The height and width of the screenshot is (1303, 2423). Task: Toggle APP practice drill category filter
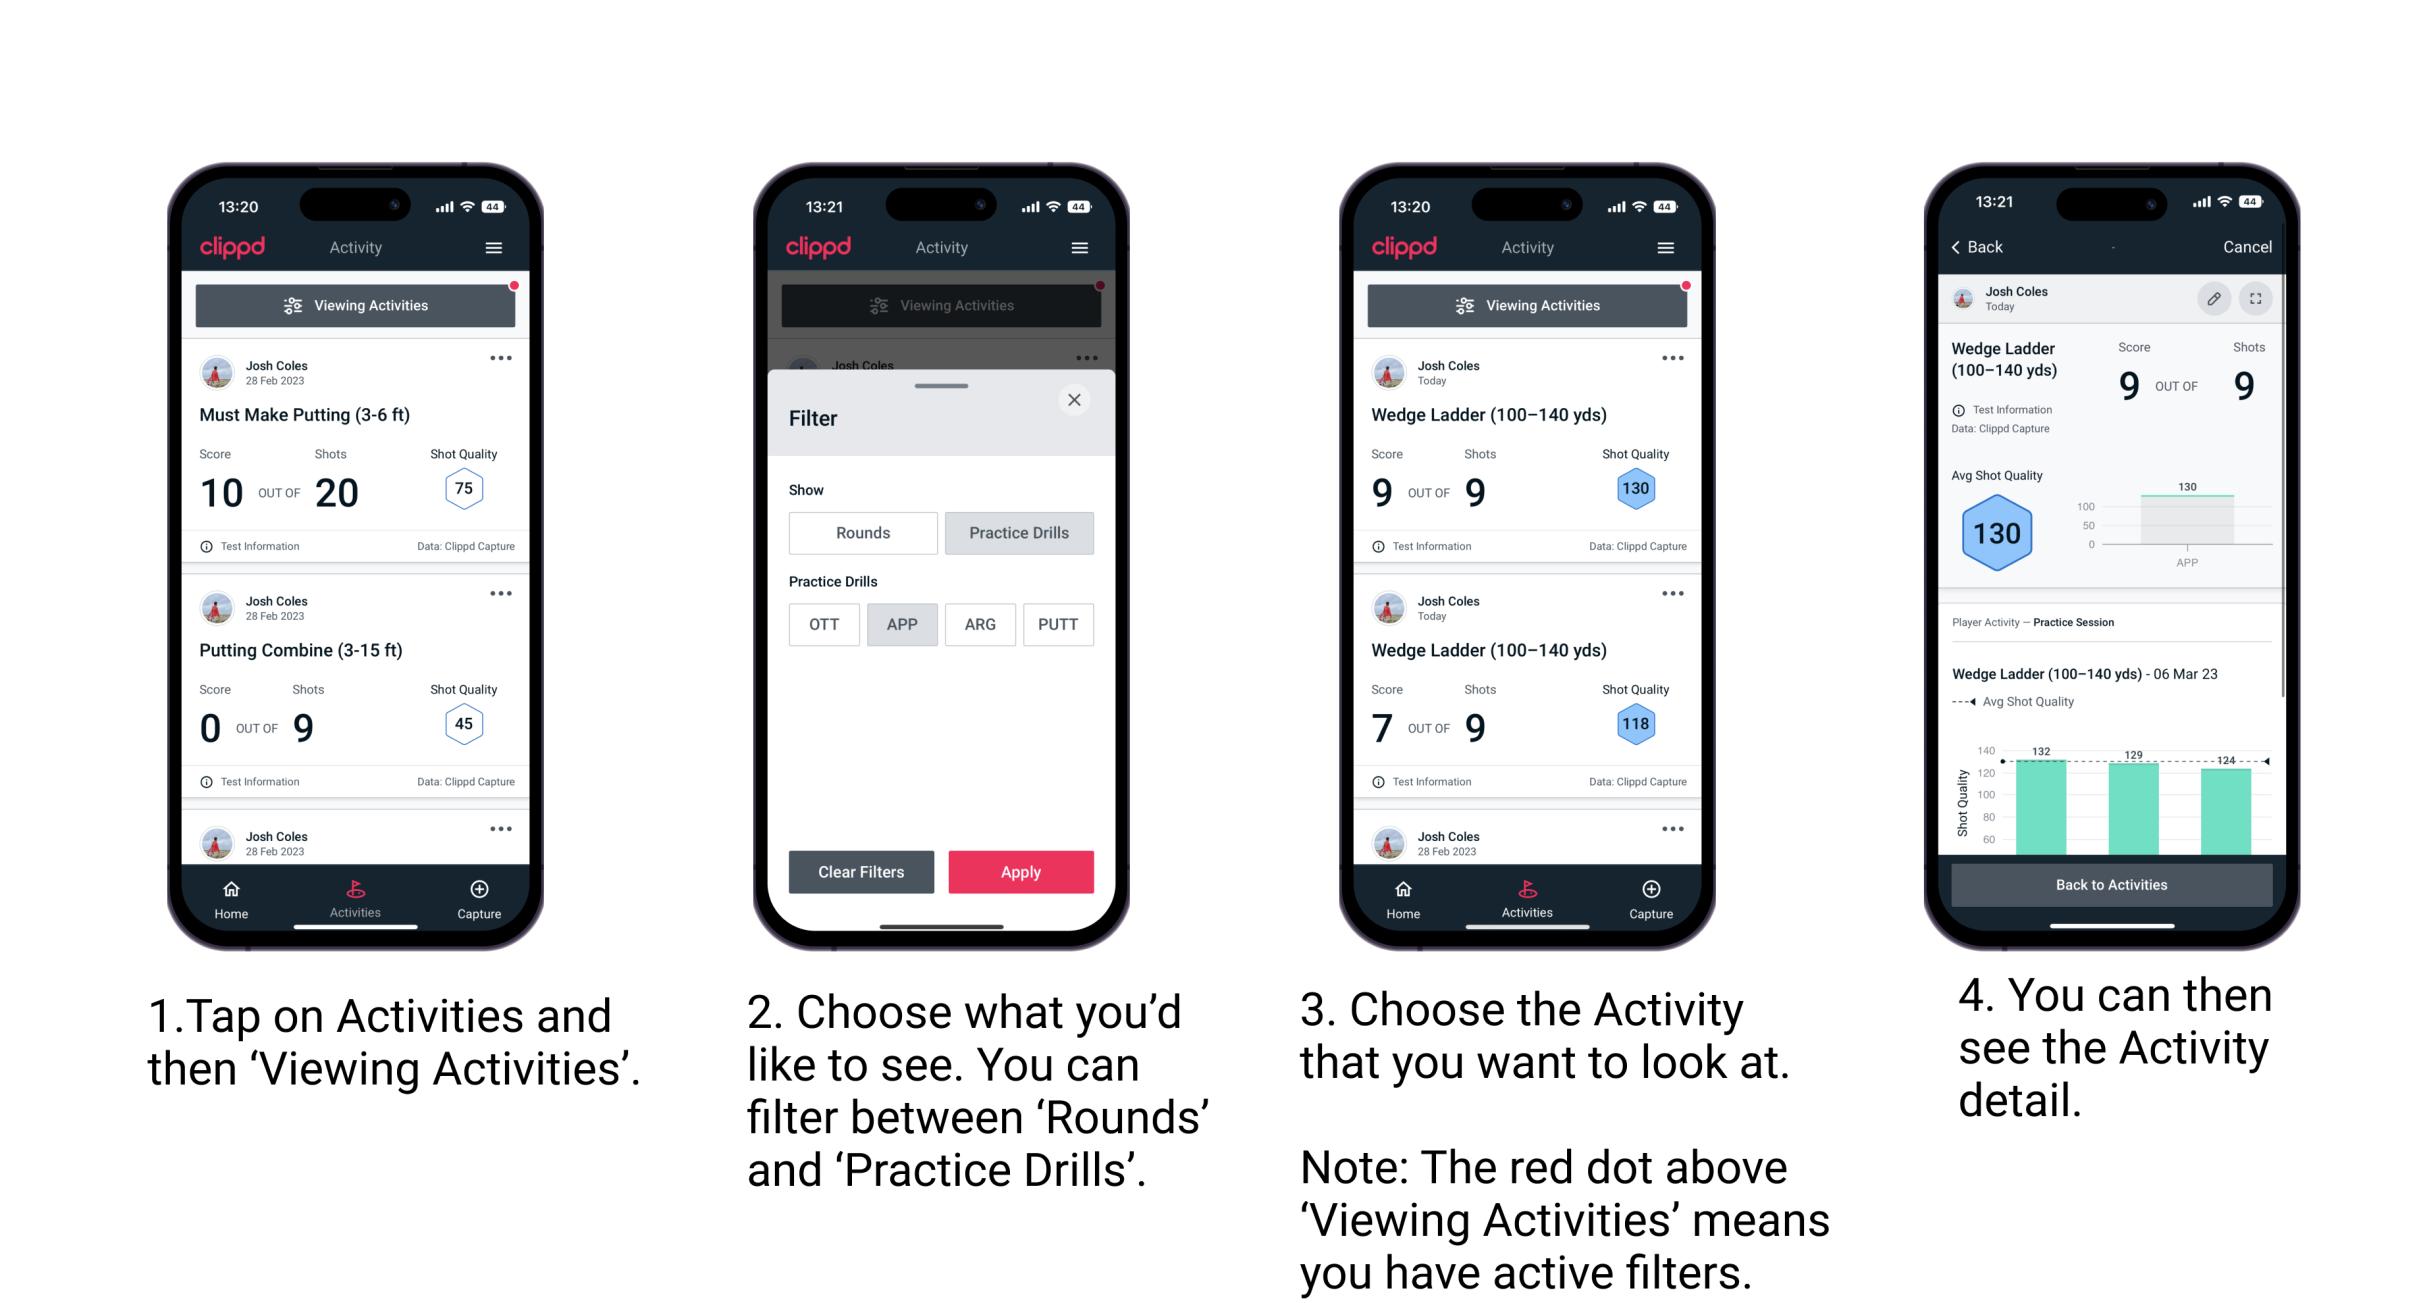tap(900, 624)
